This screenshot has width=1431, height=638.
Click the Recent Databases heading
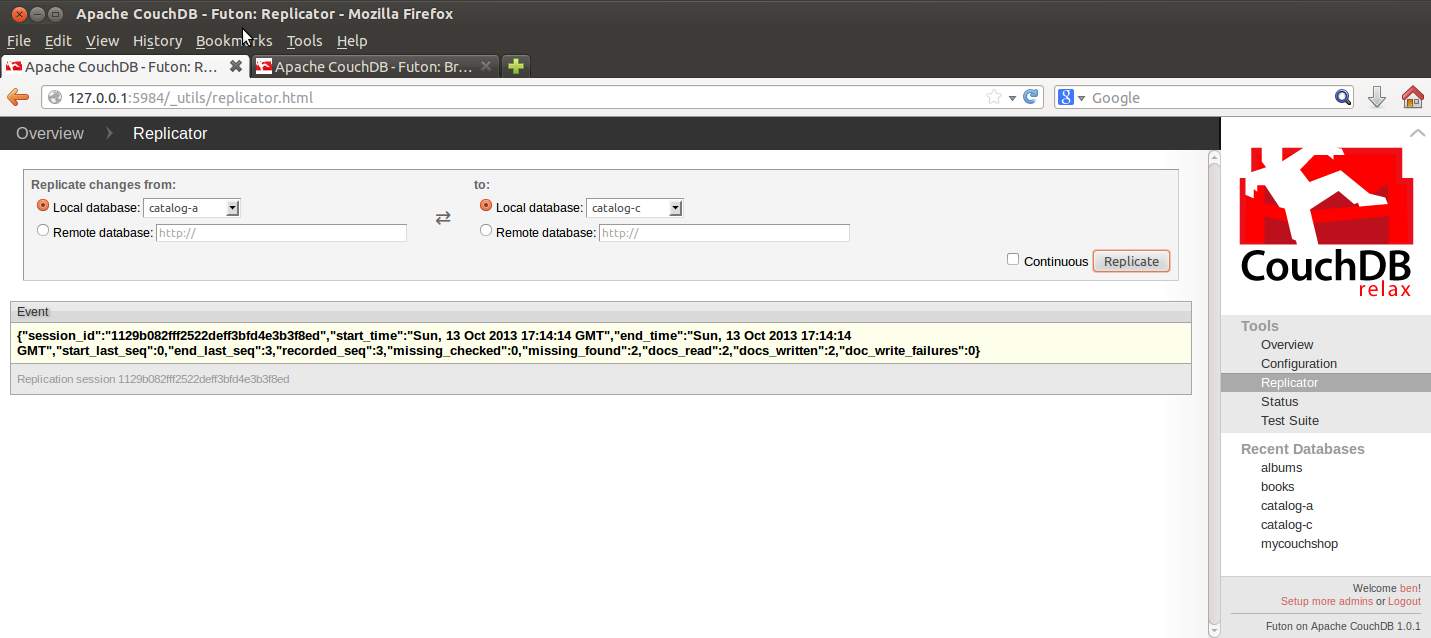coord(1303,449)
